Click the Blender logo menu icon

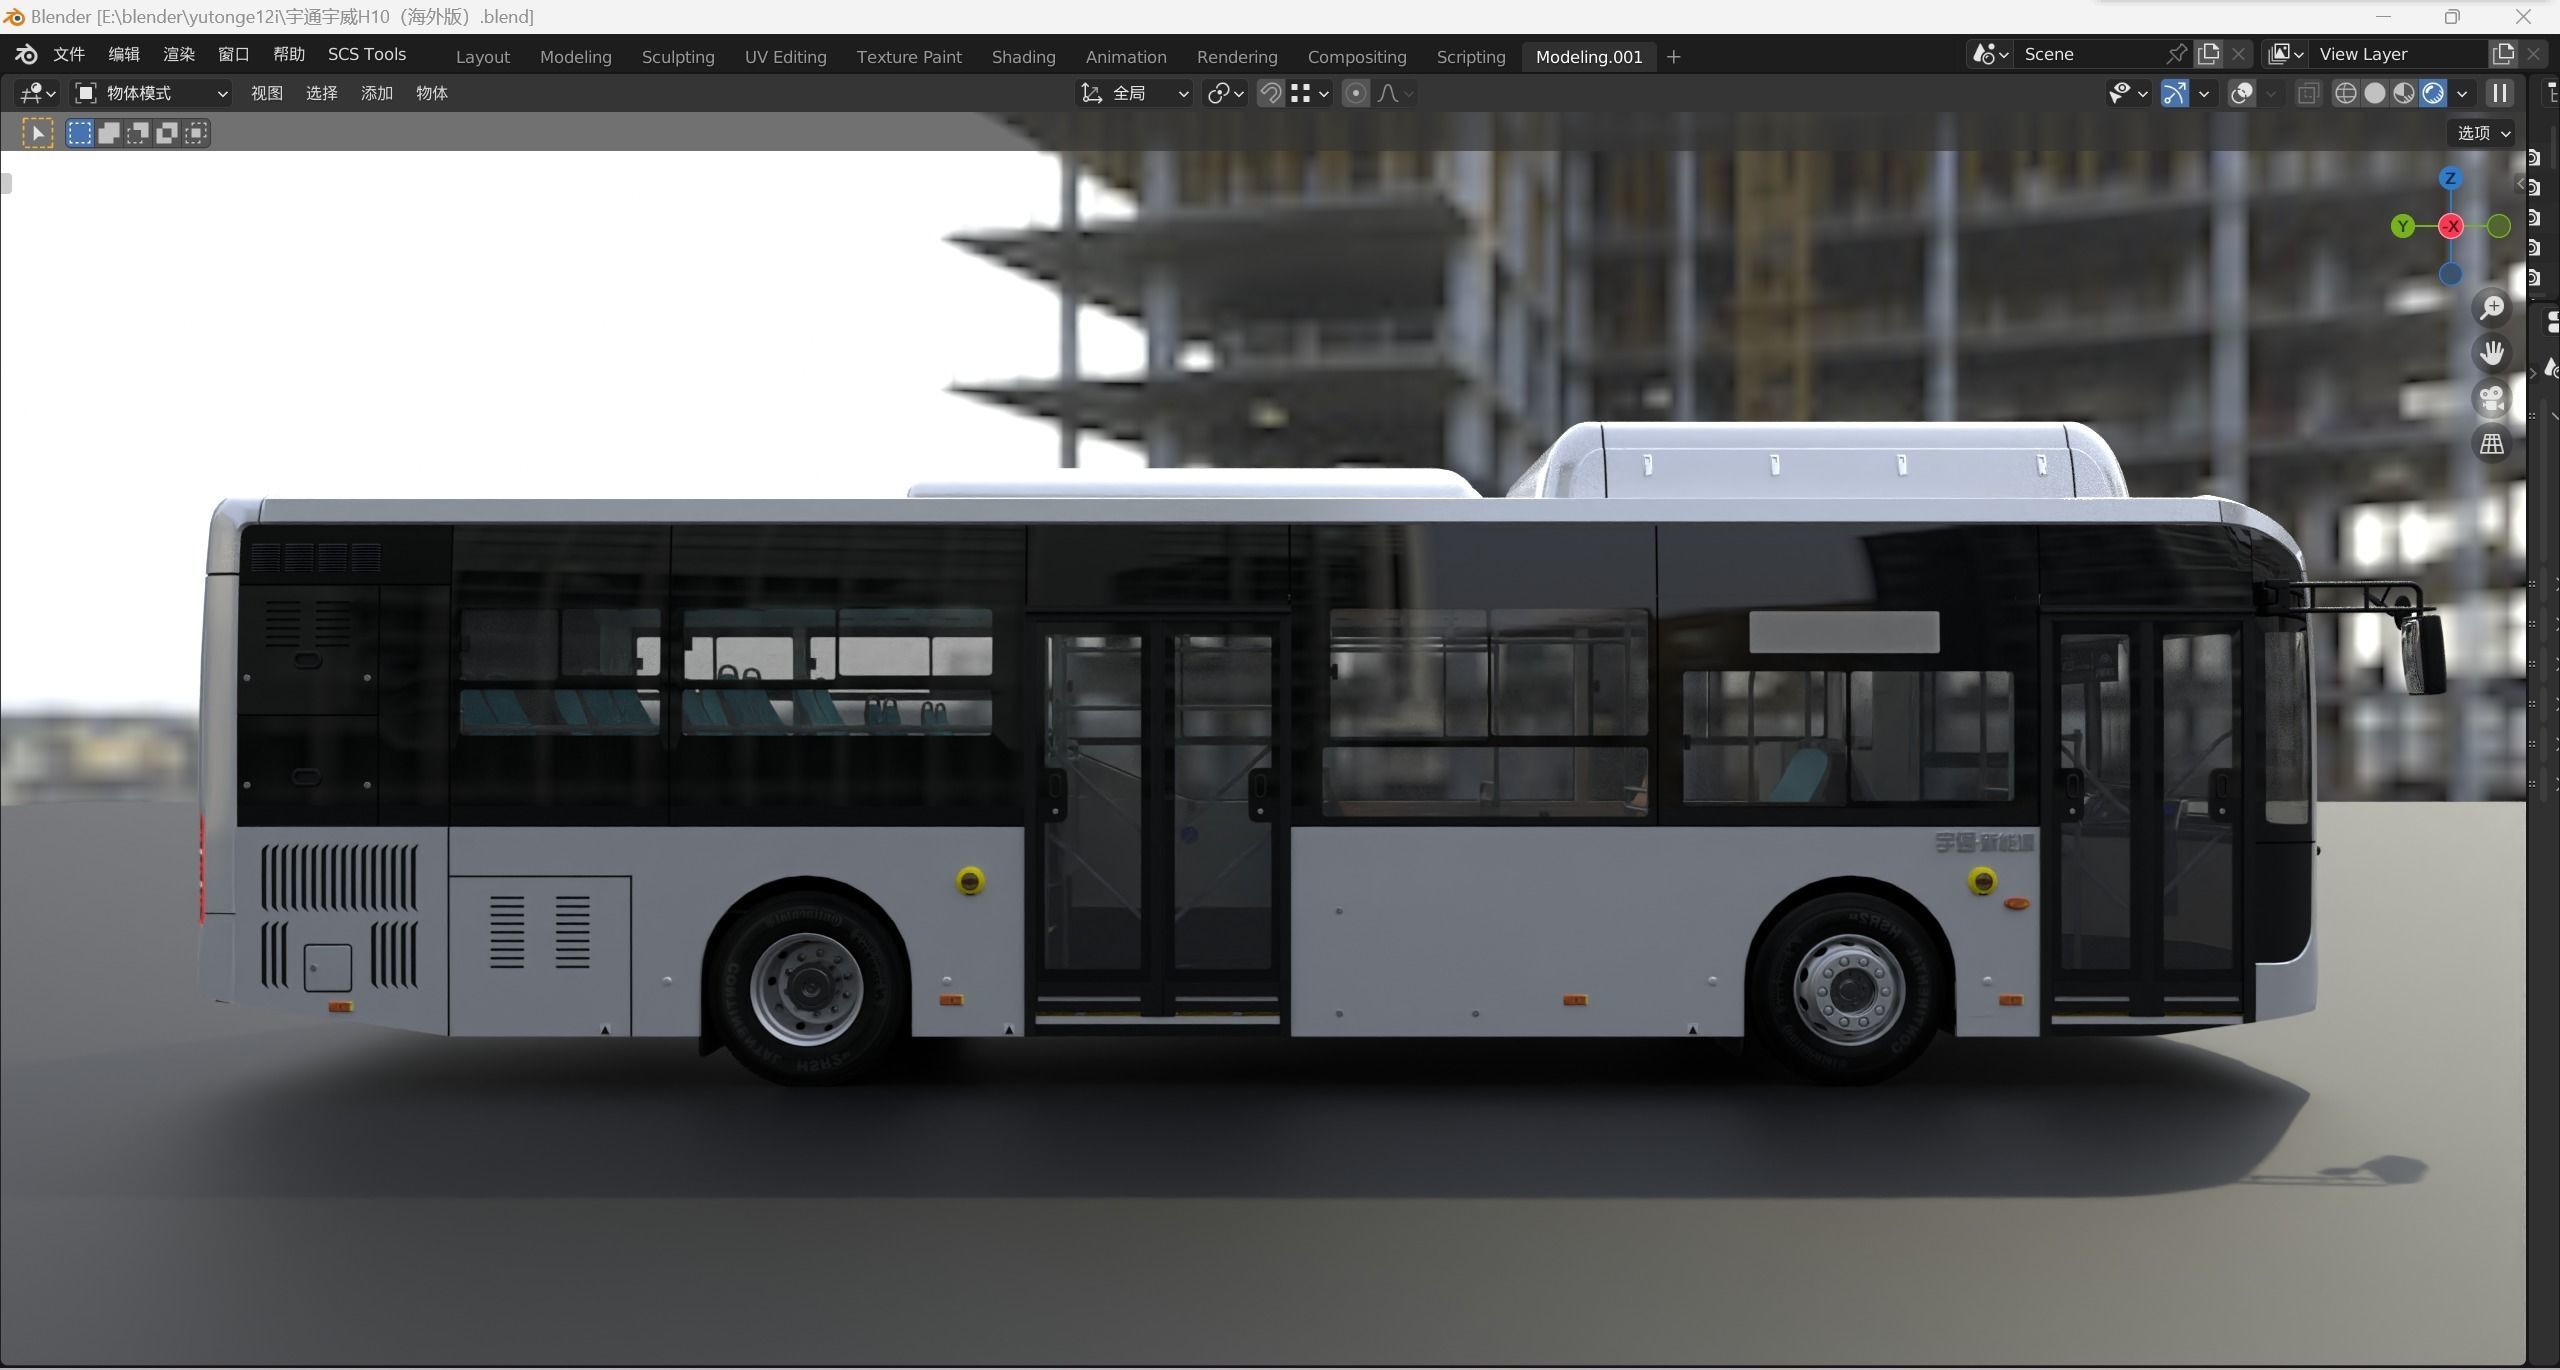pyautogui.click(x=26, y=54)
